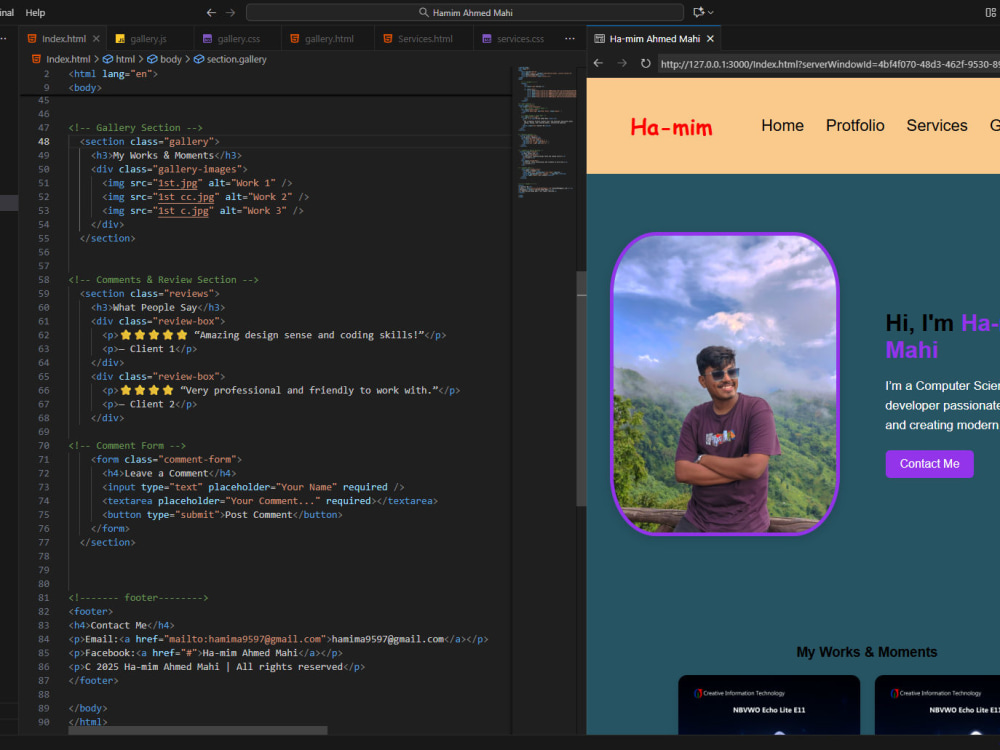This screenshot has width=1000, height=750.
Task: Click the 'My Works & Moments' h3 code line
Action: pyautogui.click(x=166, y=156)
